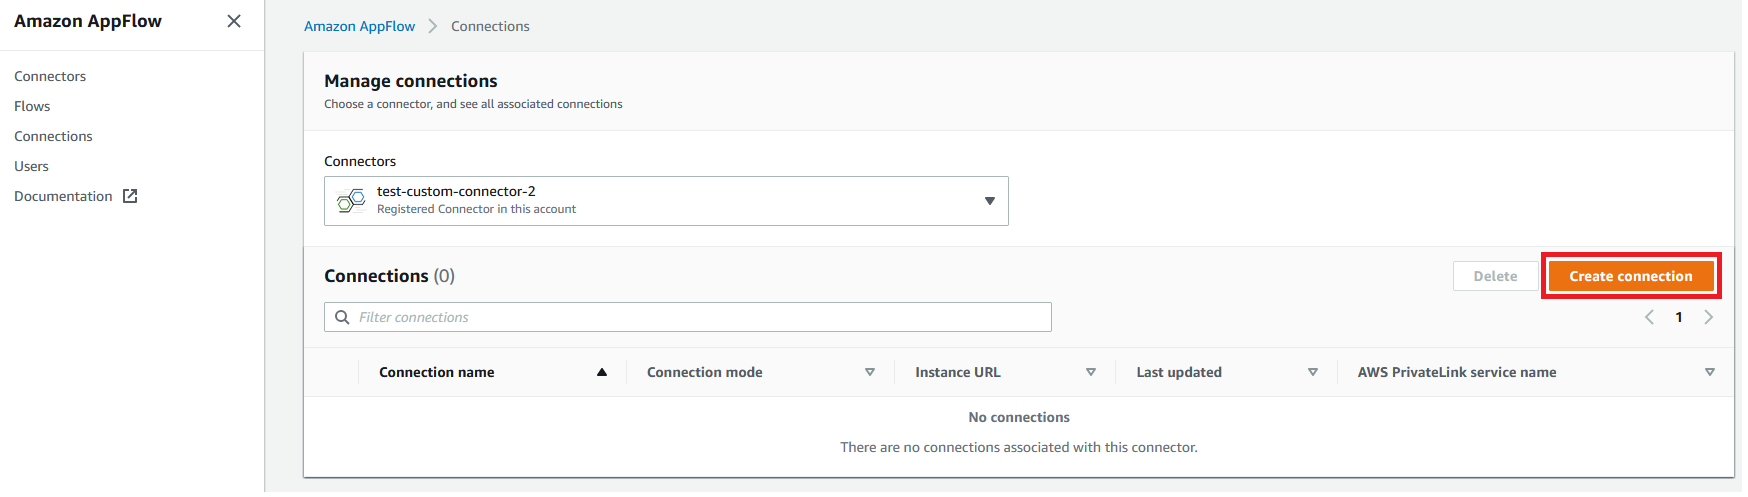Click the Connection mode sort arrow
1748x497 pixels.
coord(870,372)
